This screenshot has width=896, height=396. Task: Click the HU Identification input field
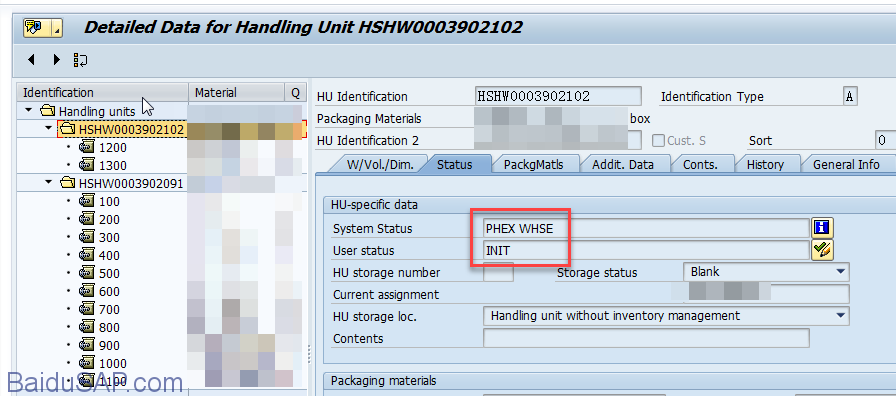[x=558, y=96]
